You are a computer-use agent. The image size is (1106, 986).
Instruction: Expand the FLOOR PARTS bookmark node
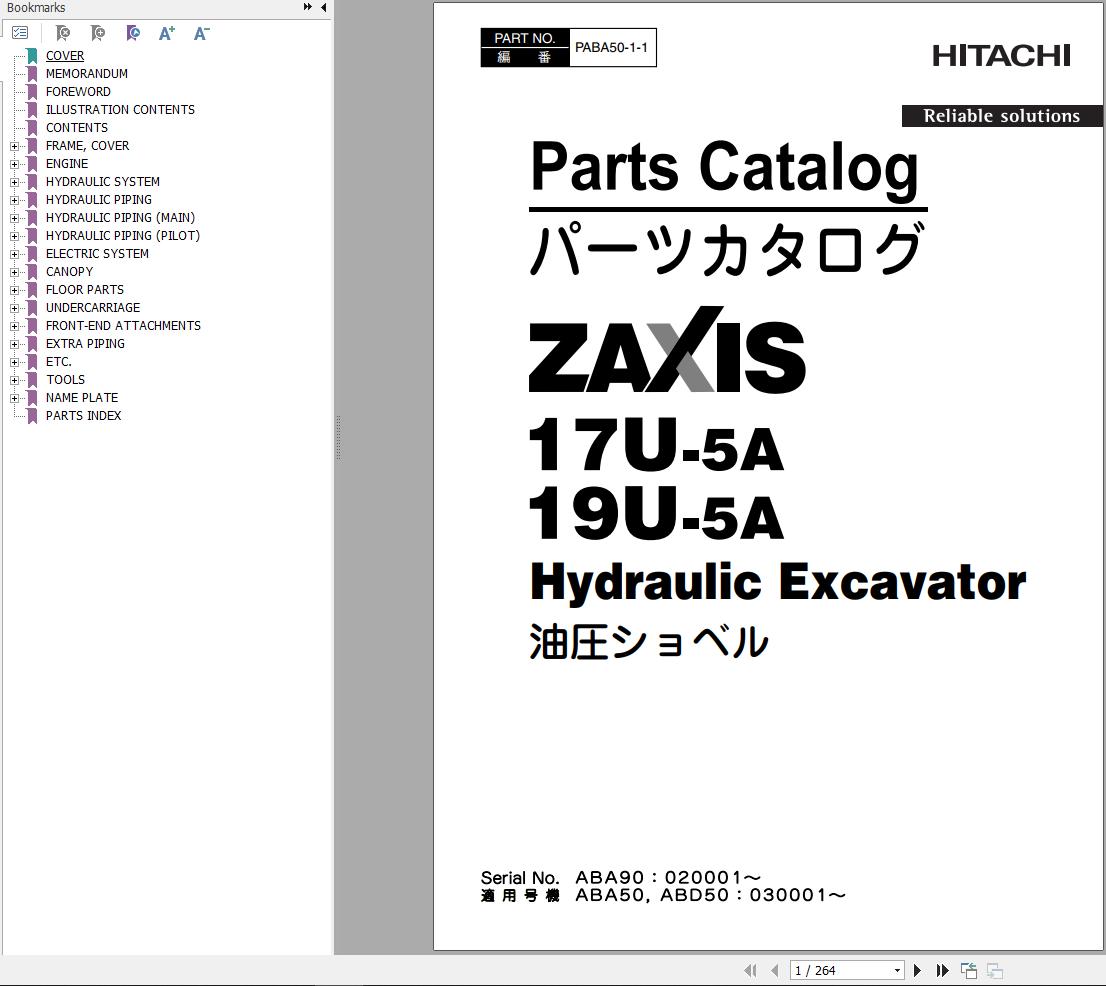coord(14,290)
